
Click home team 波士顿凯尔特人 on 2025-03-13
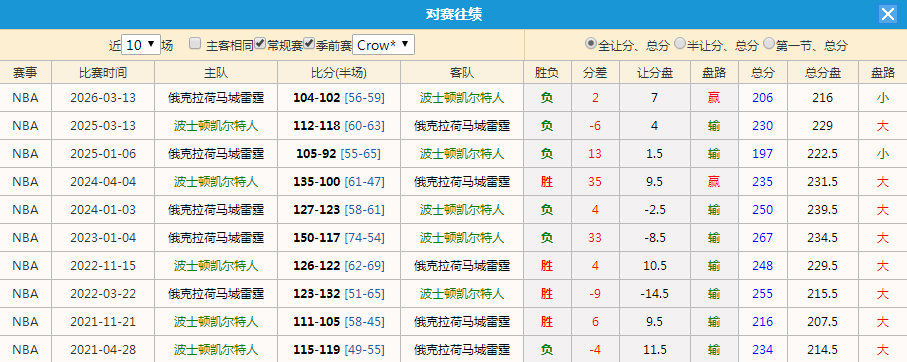pyautogui.click(x=216, y=125)
